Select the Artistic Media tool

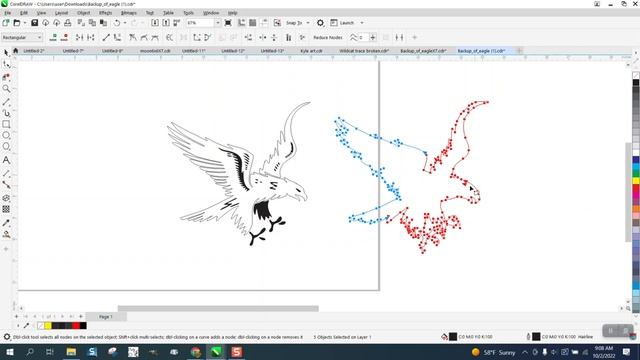tap(6, 113)
